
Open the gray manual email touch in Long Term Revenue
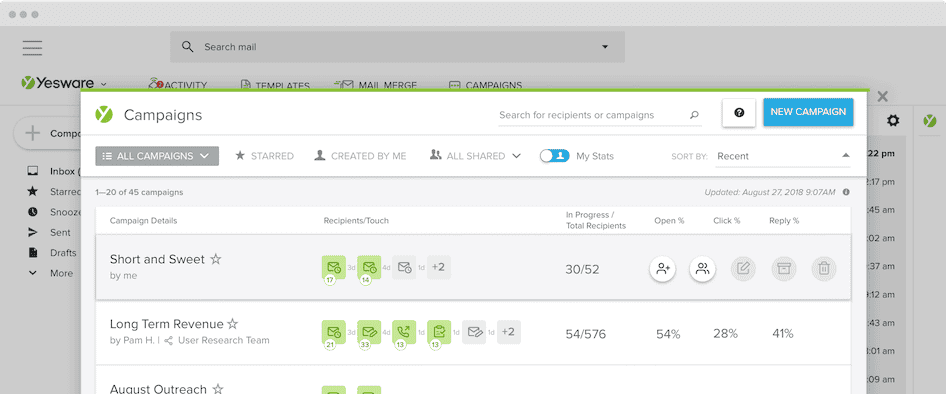pyautogui.click(x=474, y=332)
